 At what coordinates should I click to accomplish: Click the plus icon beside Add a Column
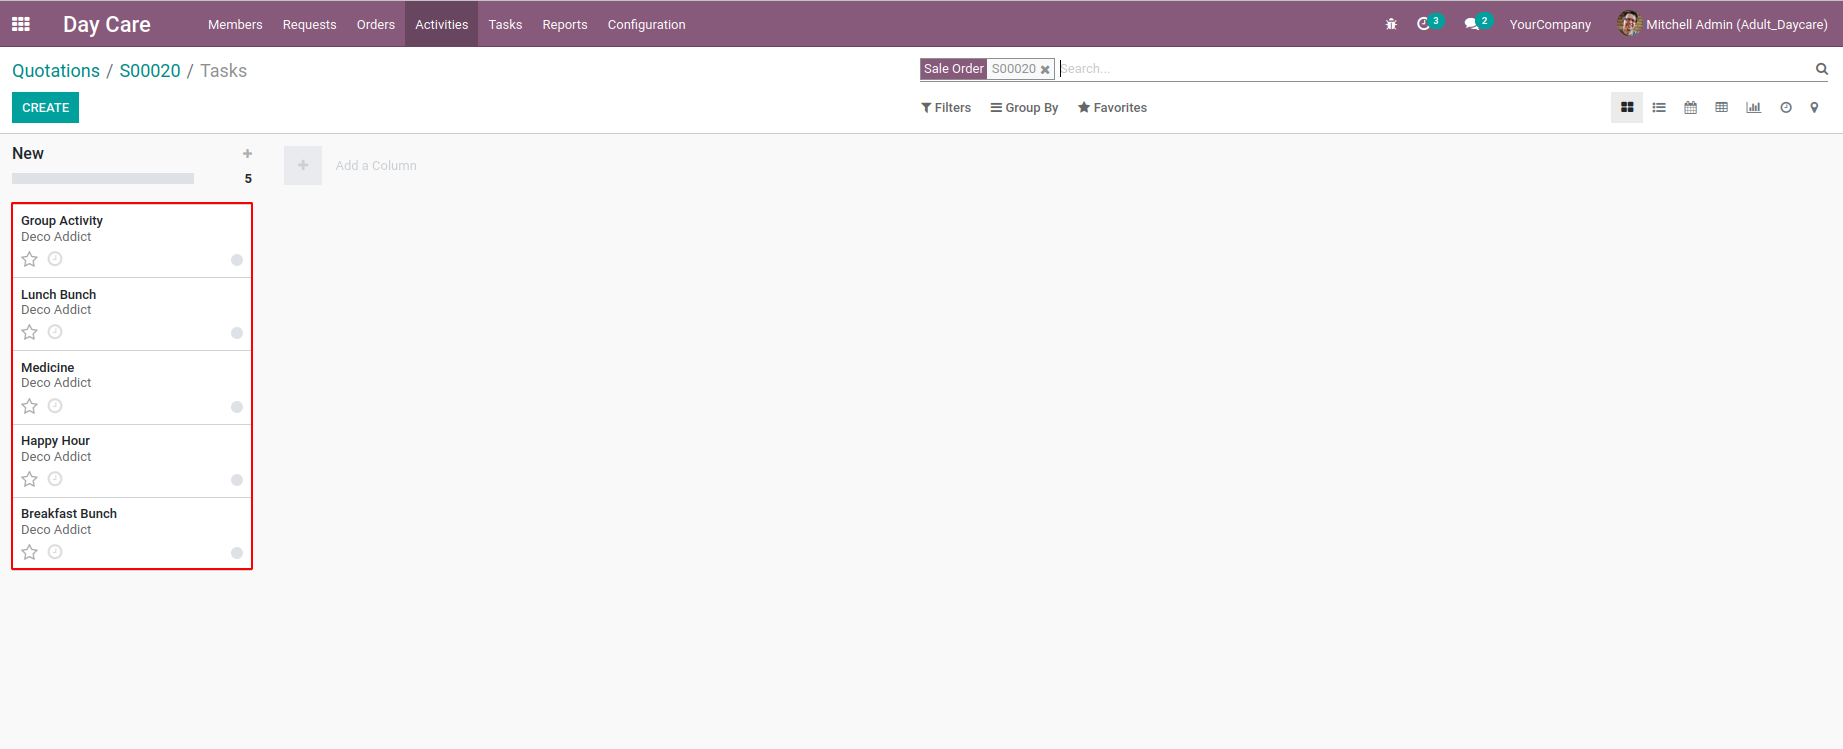tap(303, 165)
